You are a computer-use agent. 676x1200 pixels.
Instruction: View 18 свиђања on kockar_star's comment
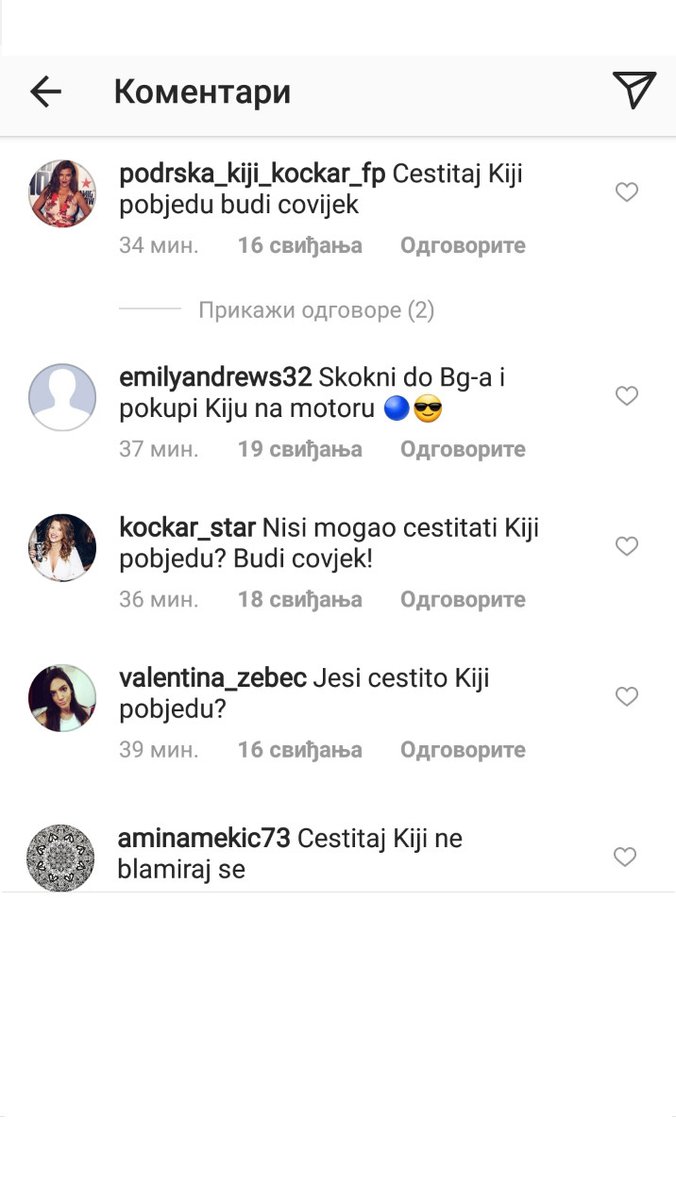[300, 599]
